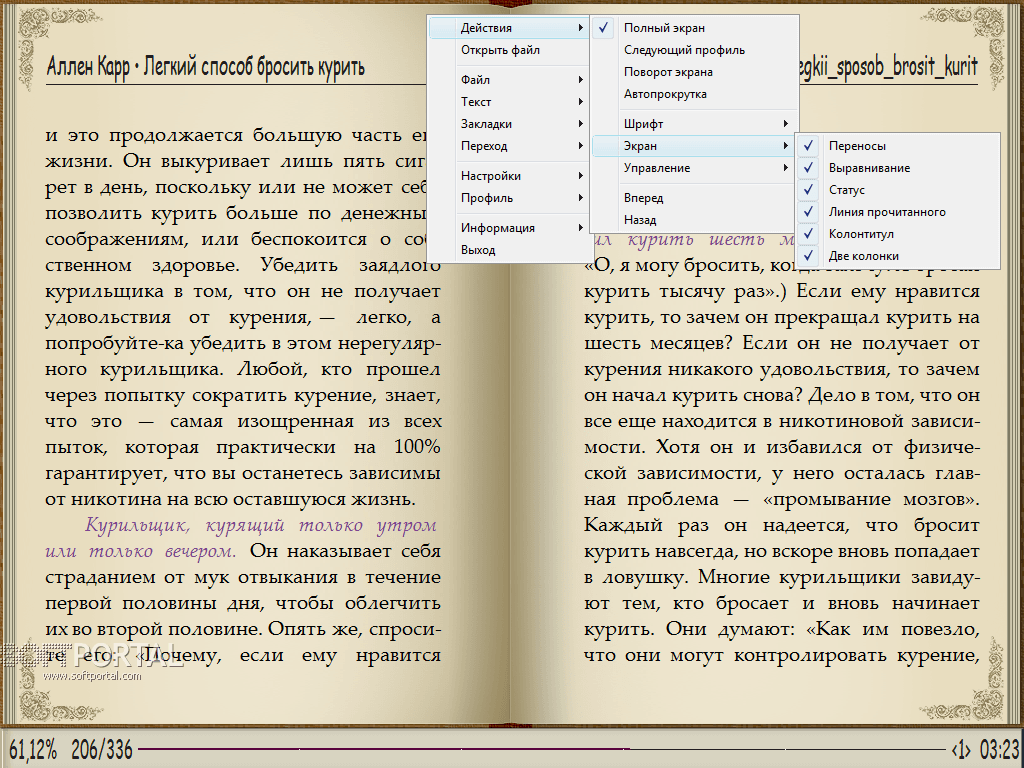Toggle the Переносы checkmark option
The height and width of the screenshot is (768, 1024).
(897, 146)
